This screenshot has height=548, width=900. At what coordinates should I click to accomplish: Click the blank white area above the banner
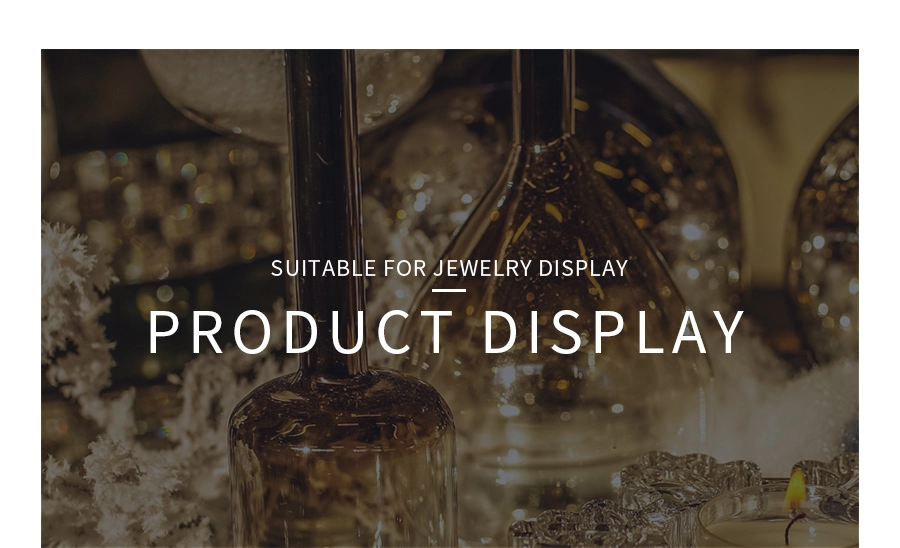[x=450, y=24]
